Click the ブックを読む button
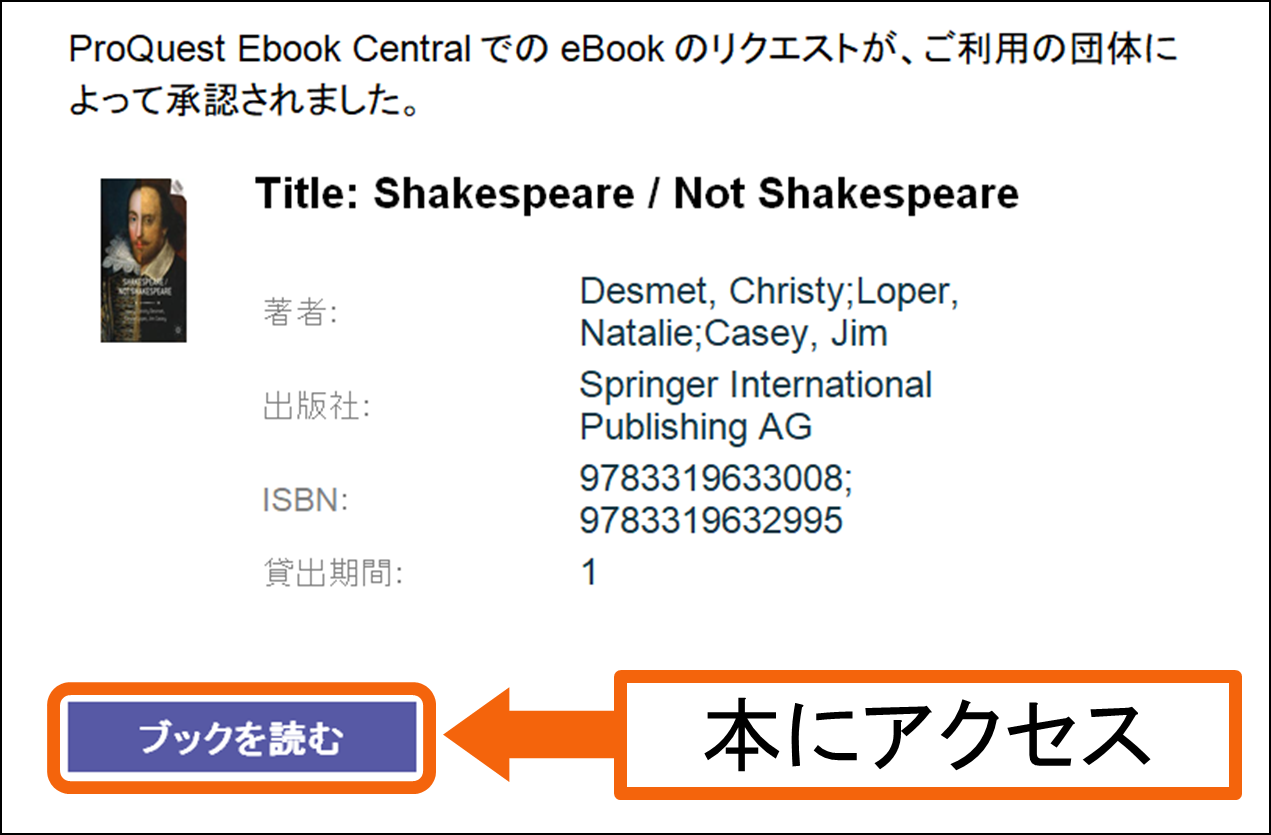 point(241,738)
